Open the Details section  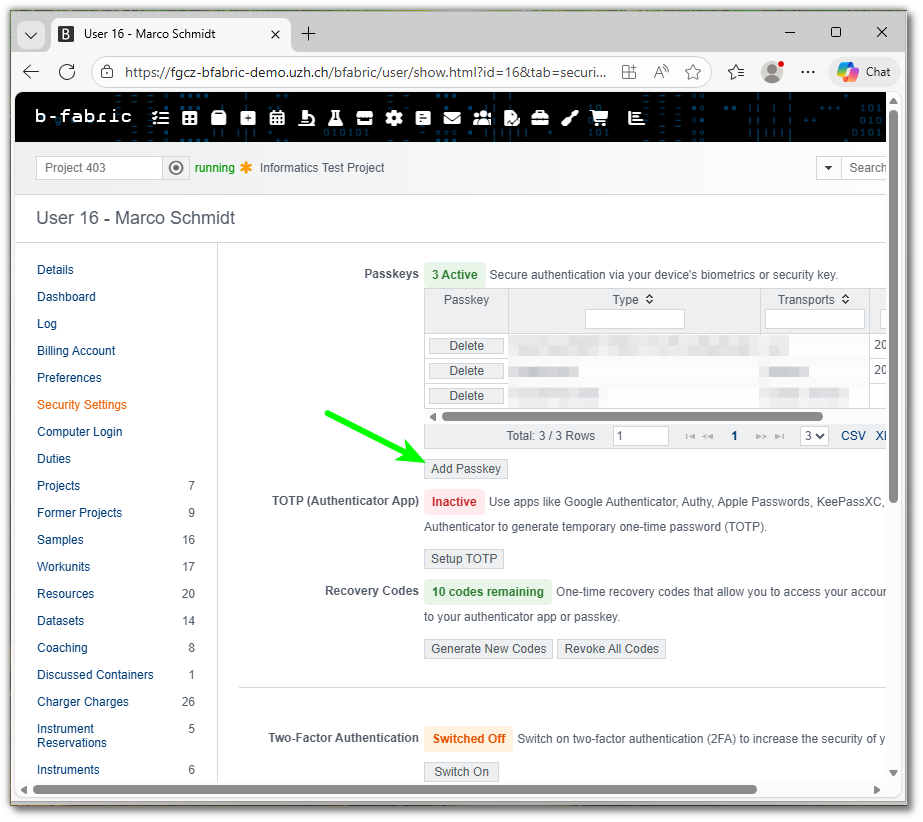click(x=55, y=270)
